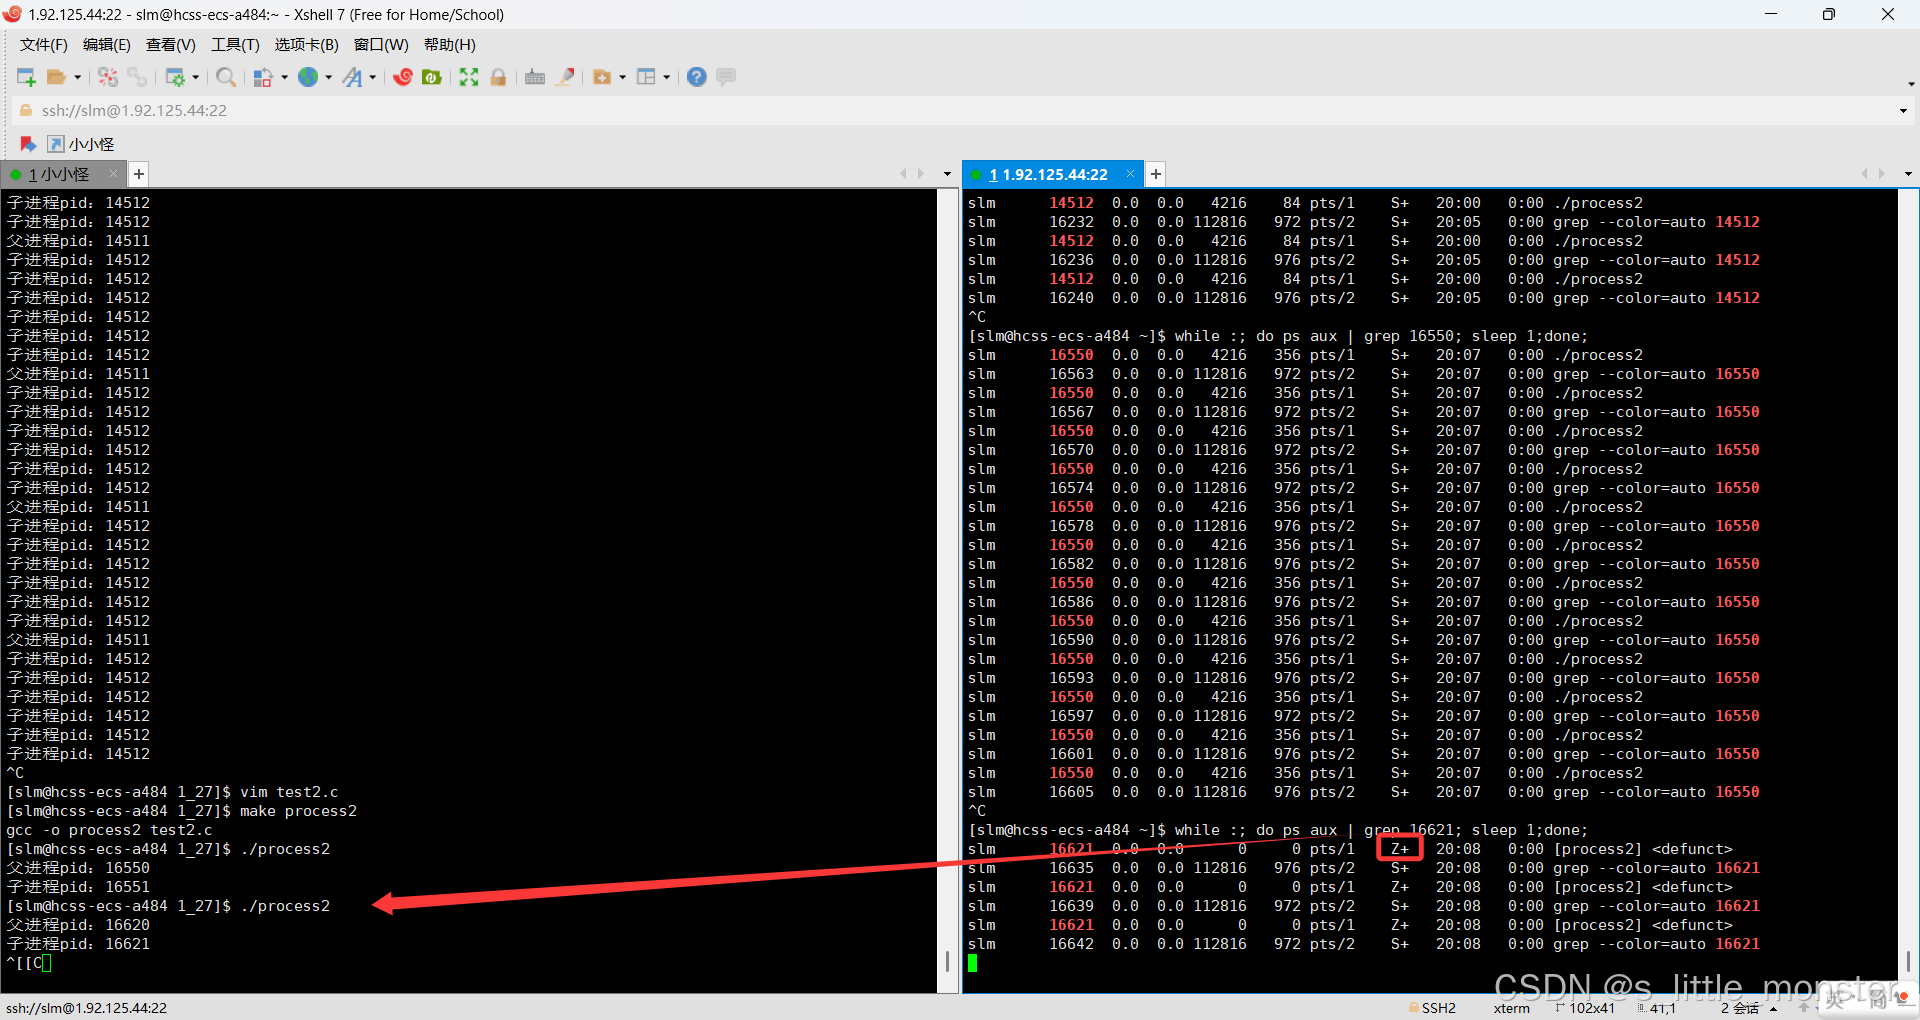This screenshot has height=1020, width=1920.
Task: Toggle full screen with green arrows icon
Action: pyautogui.click(x=469, y=77)
